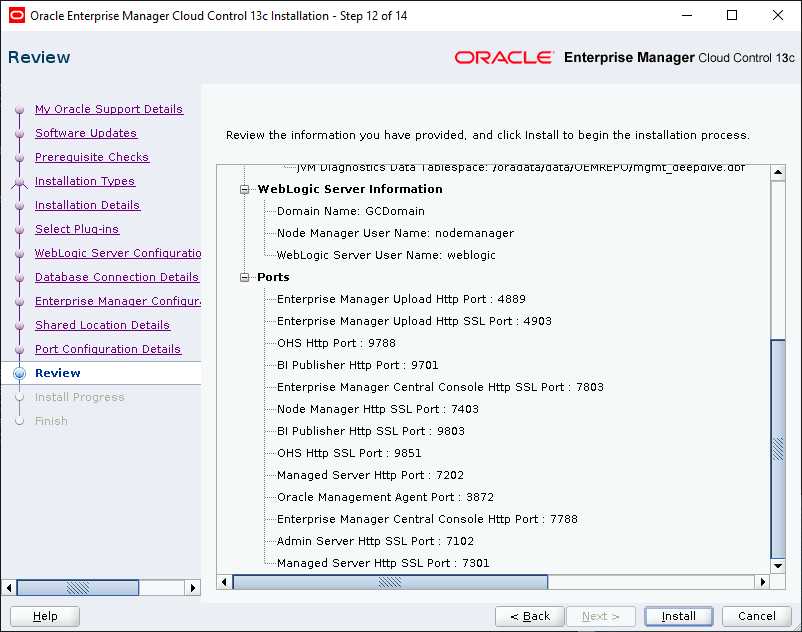Screen dimensions: 802x632
Task: Start installation with the Install button
Action: click(x=679, y=616)
